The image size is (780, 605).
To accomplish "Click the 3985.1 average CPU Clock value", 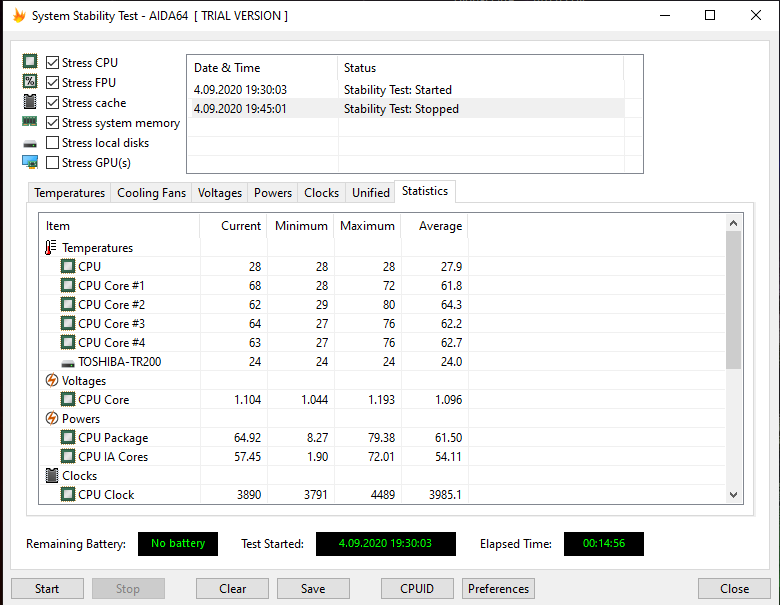I will [445, 495].
